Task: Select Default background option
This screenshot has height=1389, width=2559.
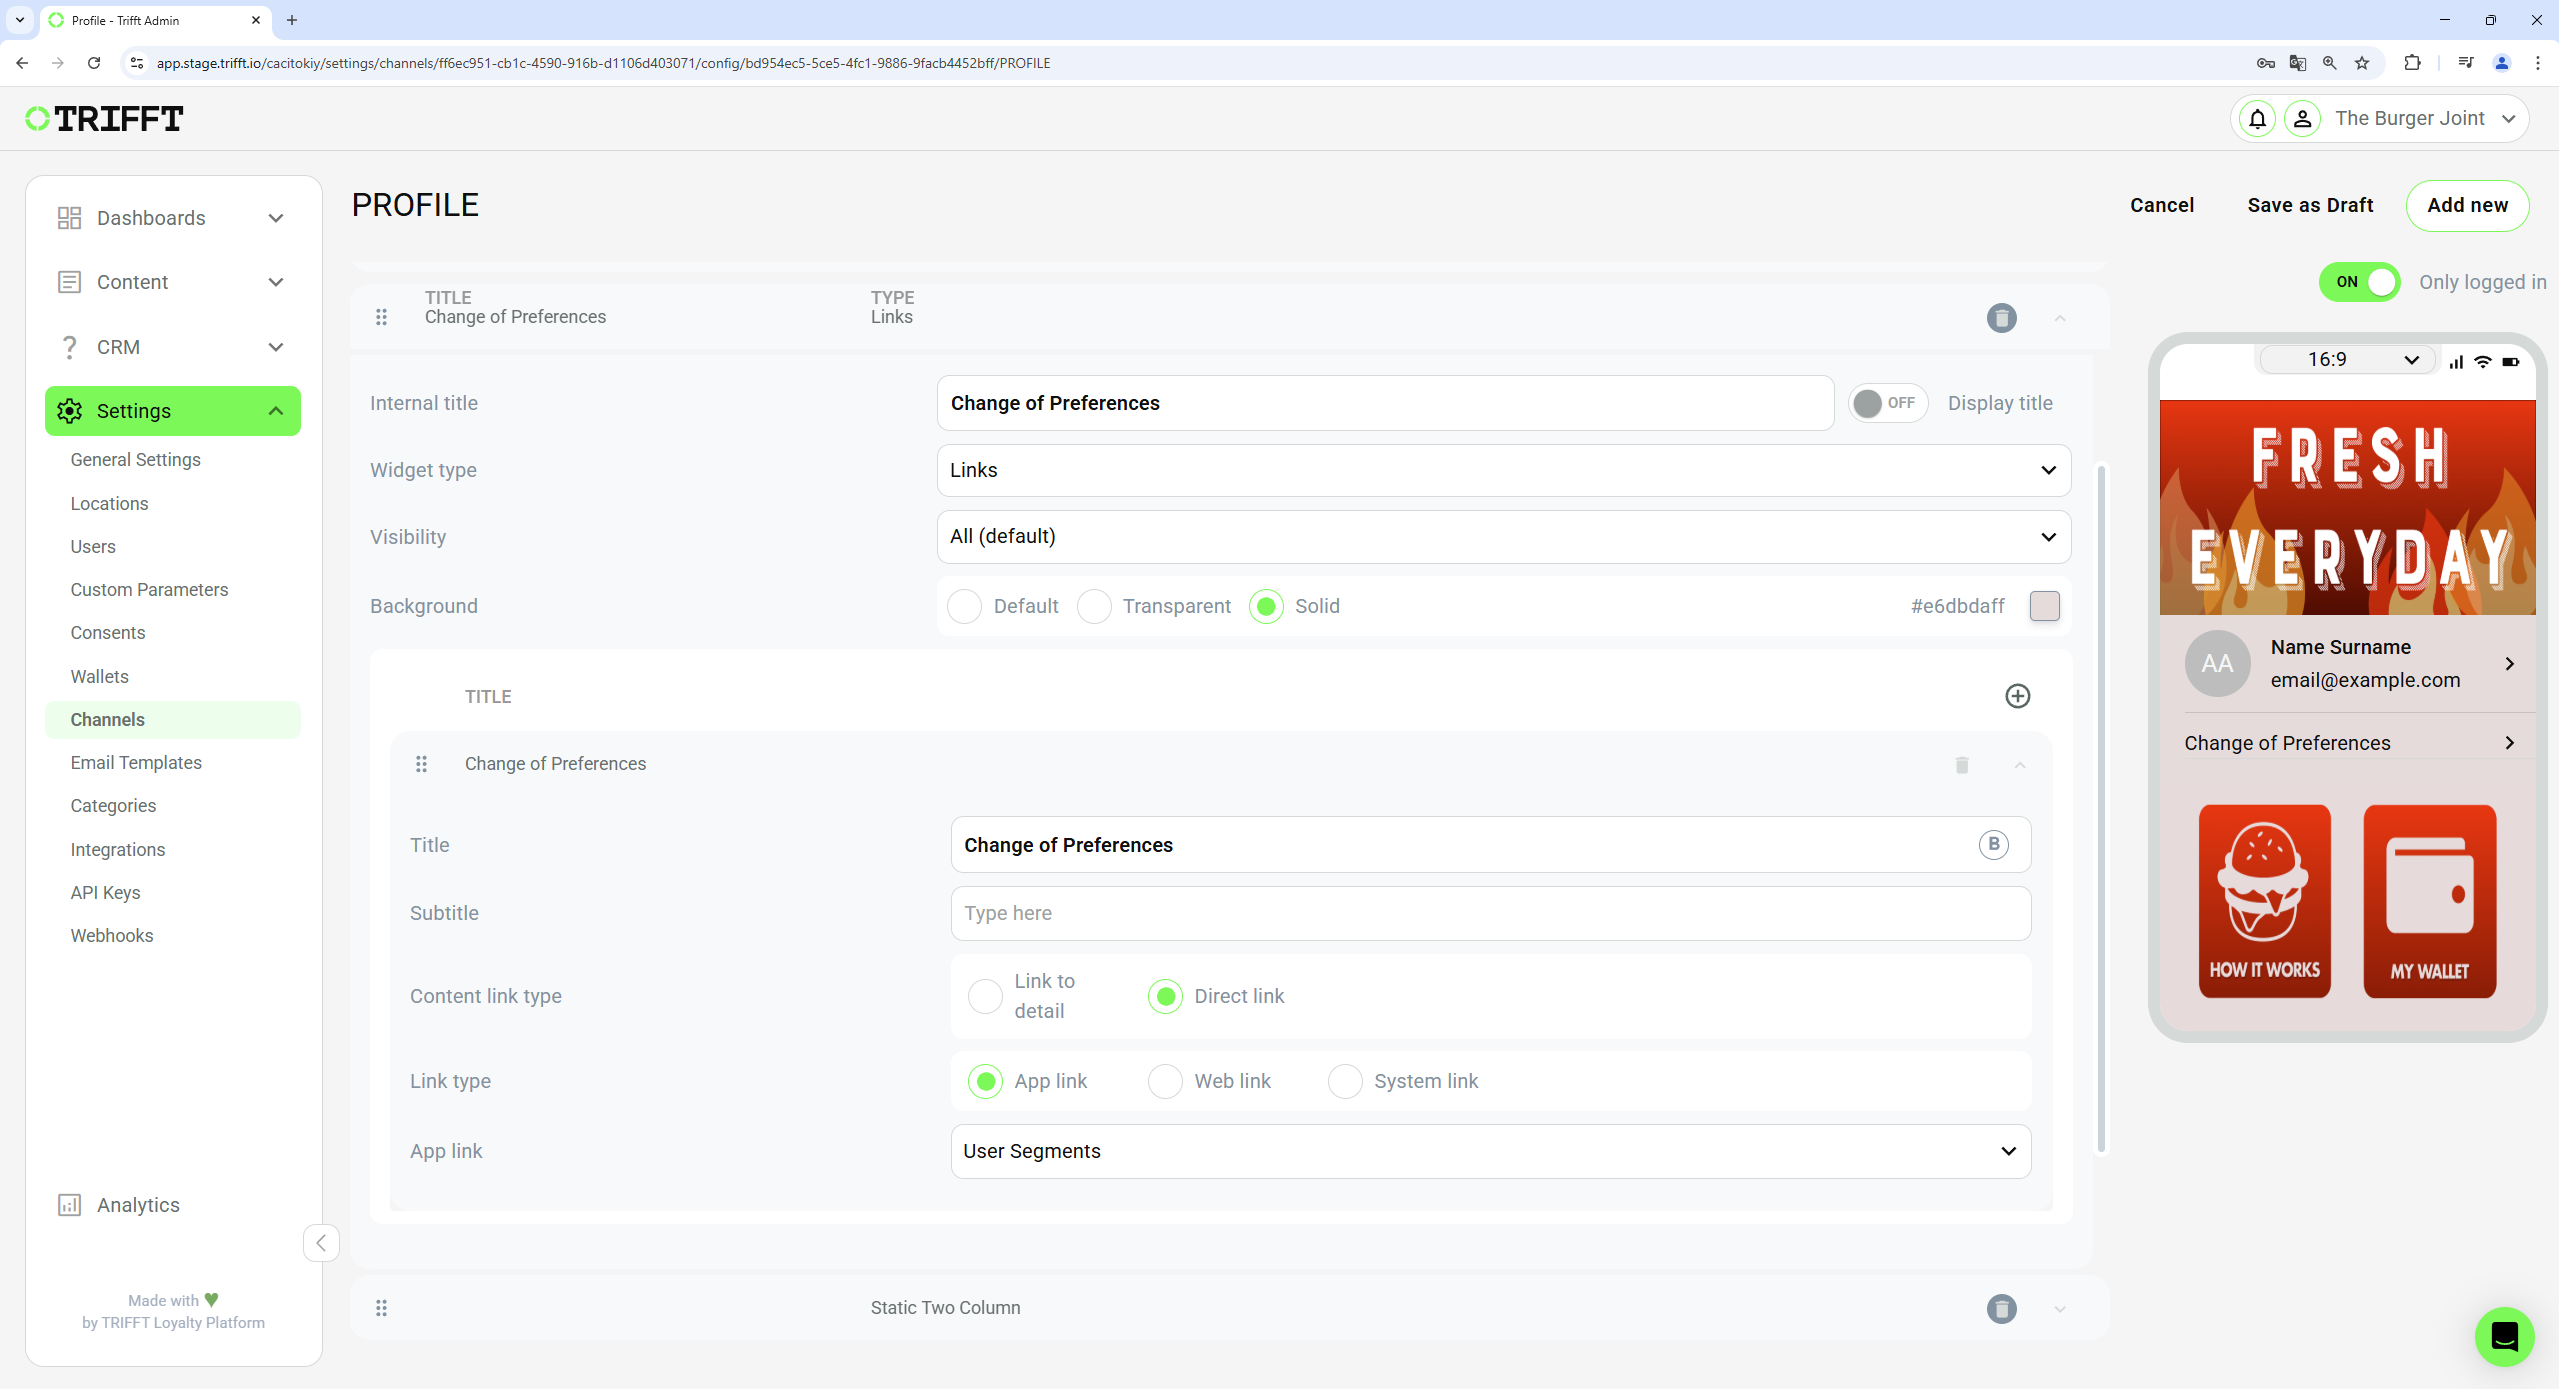Action: (964, 606)
